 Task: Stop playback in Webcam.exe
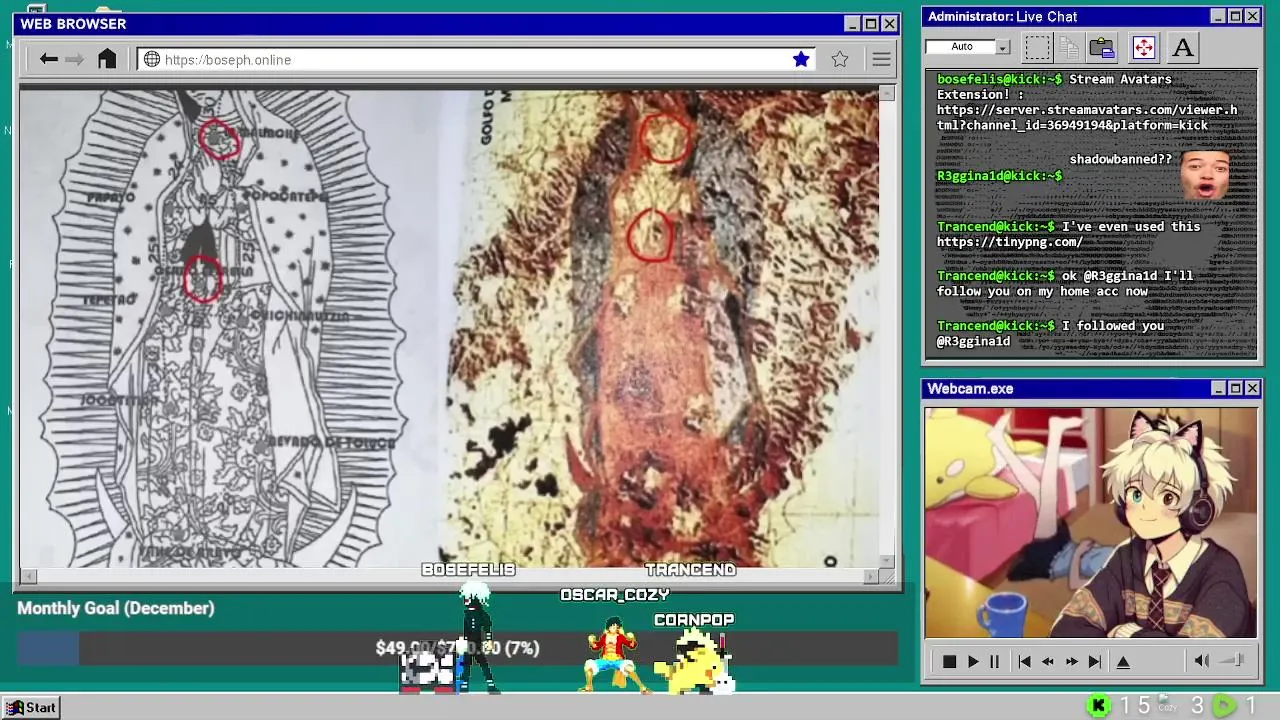949,661
